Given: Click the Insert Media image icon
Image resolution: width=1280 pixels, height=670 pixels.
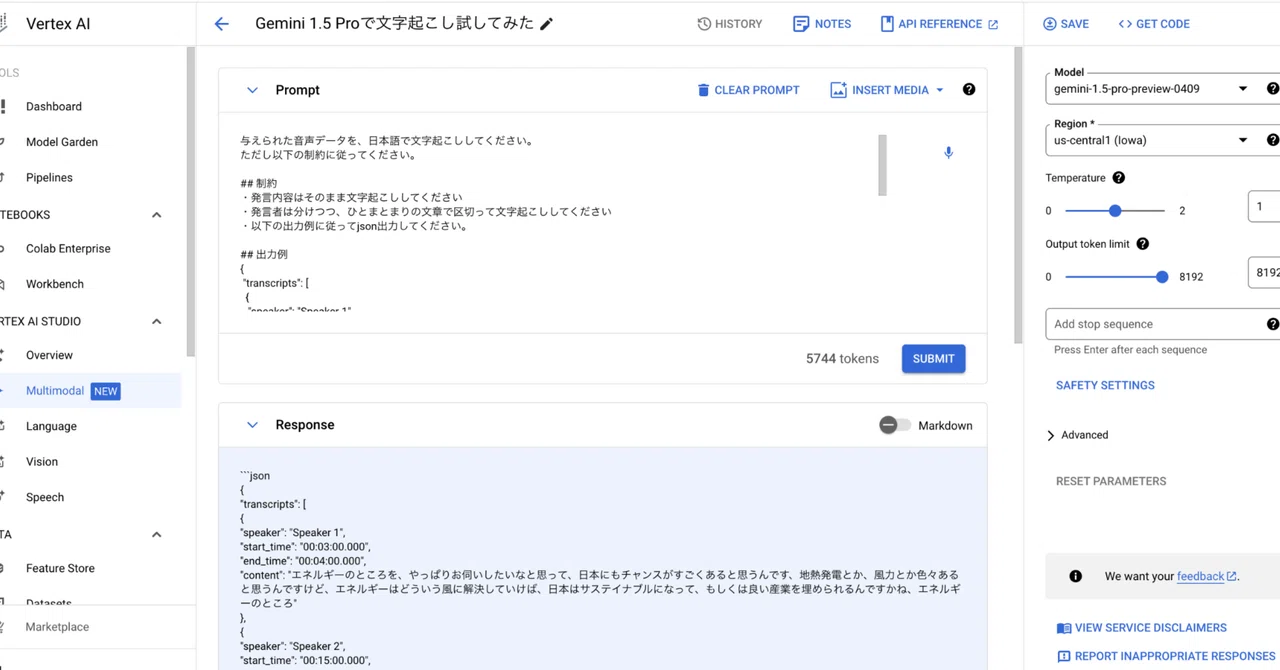Looking at the screenshot, I should pos(838,90).
